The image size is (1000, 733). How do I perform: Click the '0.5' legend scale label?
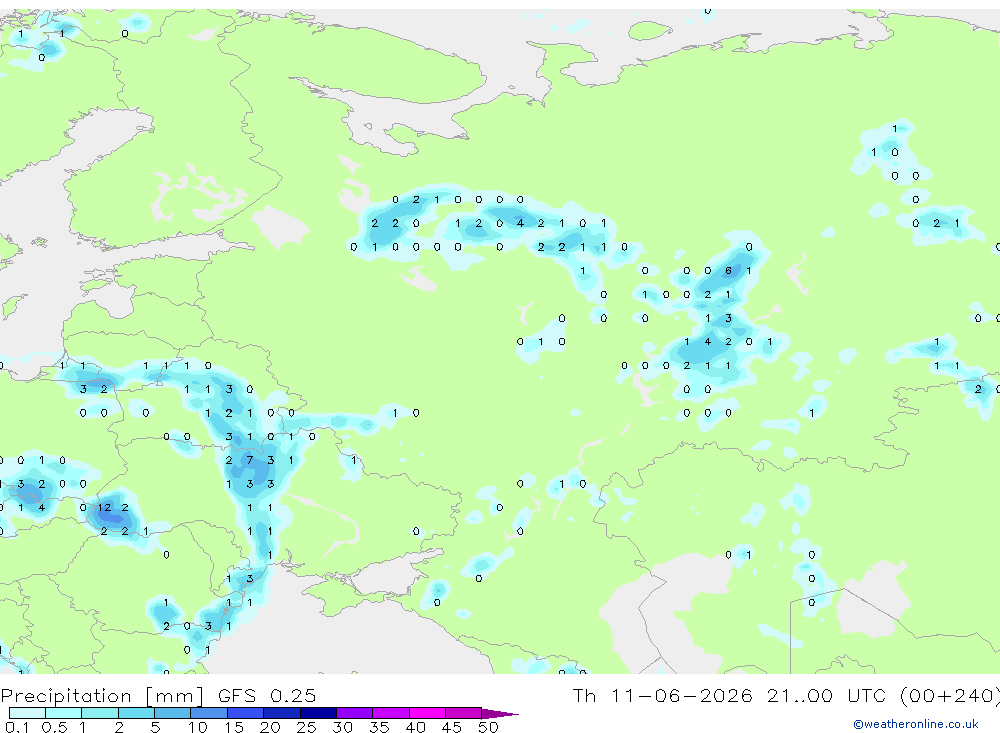pyautogui.click(x=54, y=727)
